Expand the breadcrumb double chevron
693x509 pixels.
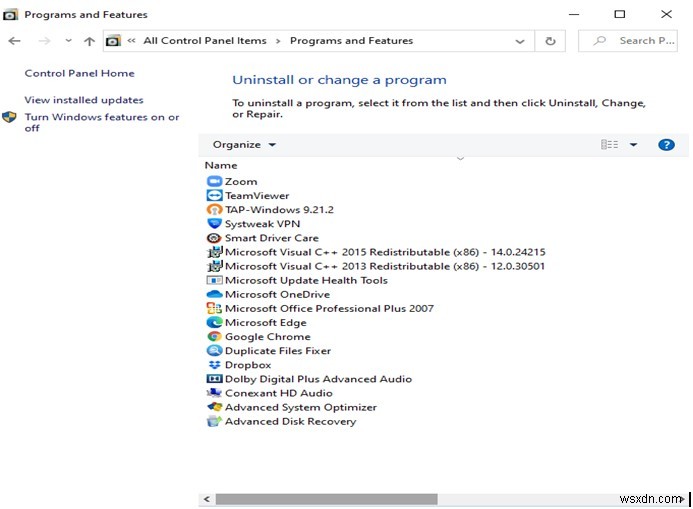tap(131, 41)
